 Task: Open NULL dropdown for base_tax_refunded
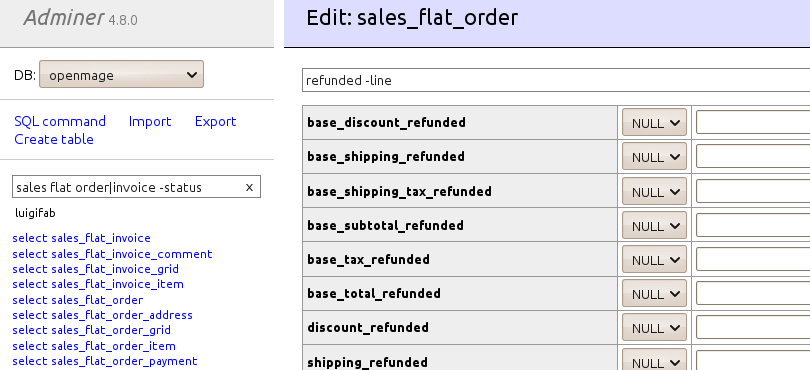[654, 259]
